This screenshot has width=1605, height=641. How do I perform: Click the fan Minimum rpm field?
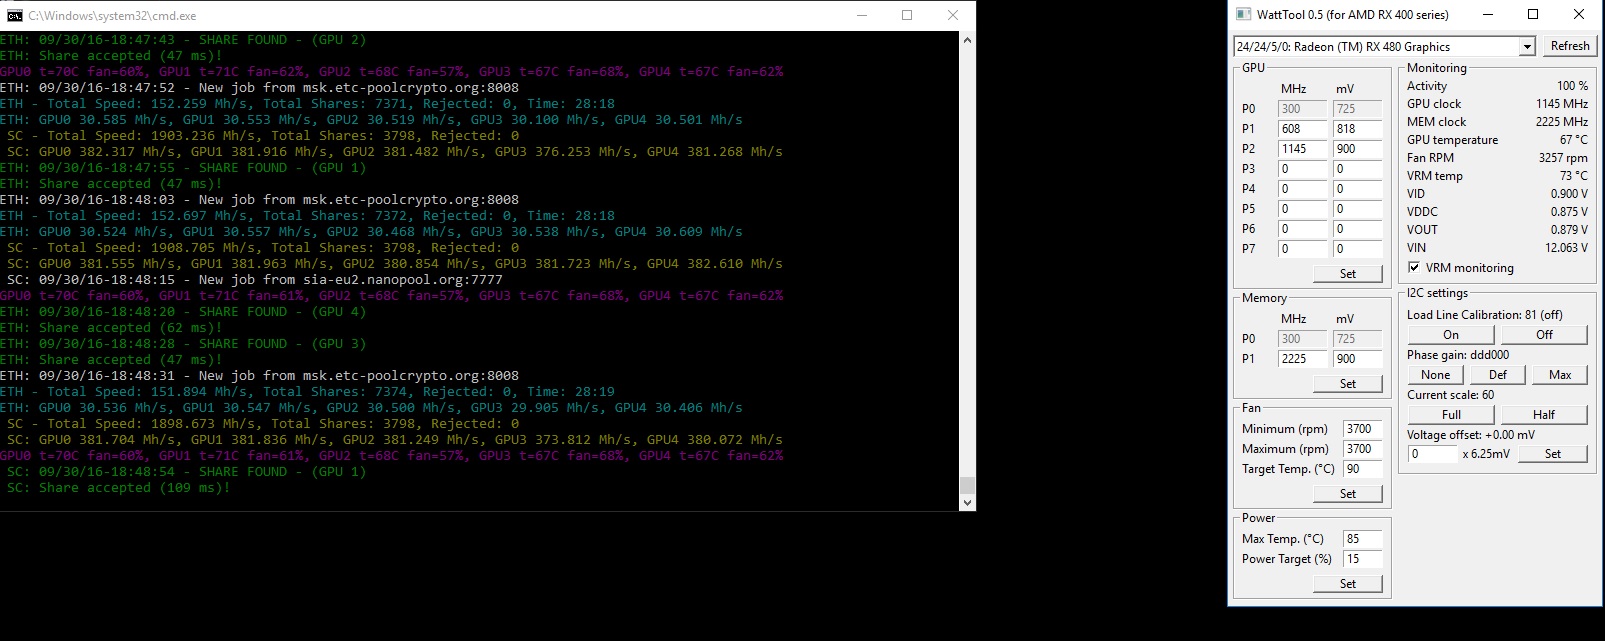coord(1362,429)
